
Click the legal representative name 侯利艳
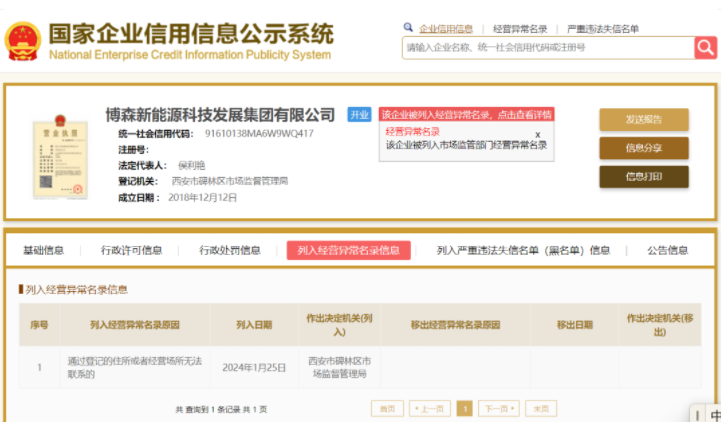coord(191,165)
